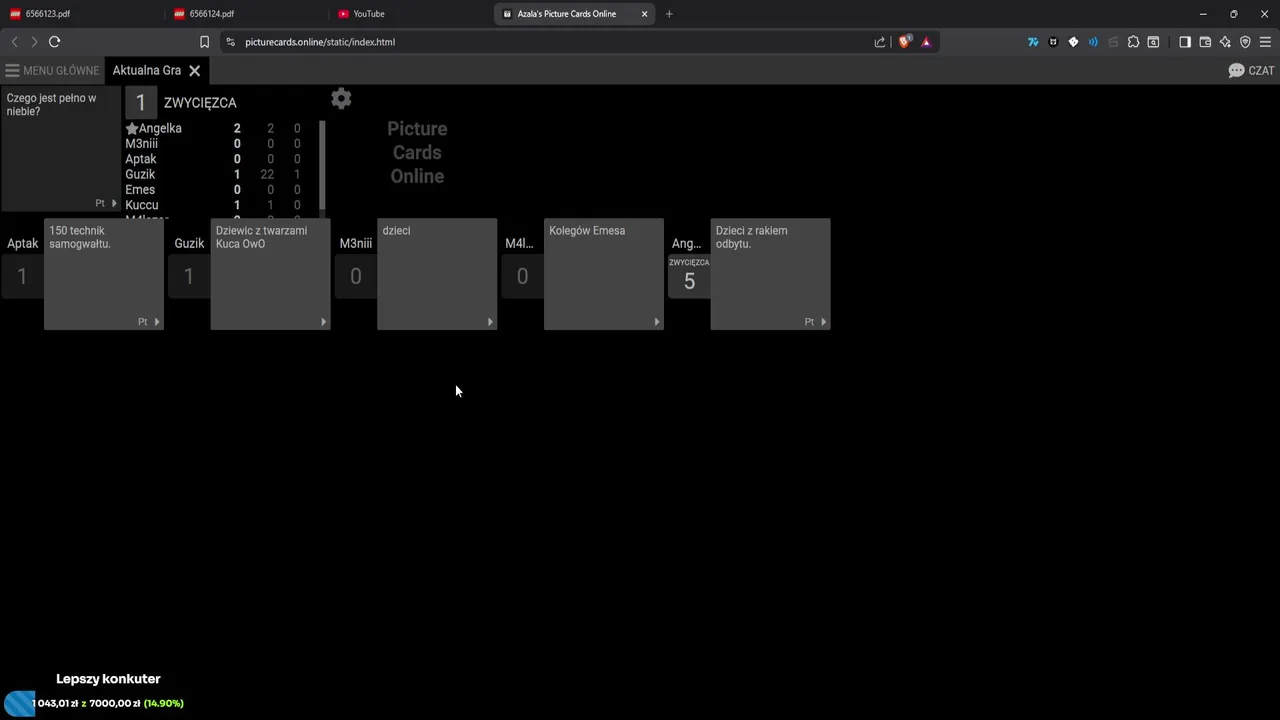Click Aptak's vote count box

point(22,277)
